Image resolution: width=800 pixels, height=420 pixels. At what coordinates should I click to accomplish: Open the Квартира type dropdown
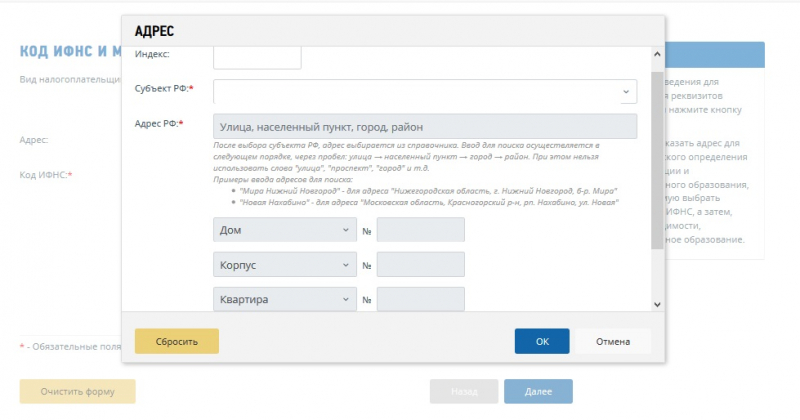point(284,299)
